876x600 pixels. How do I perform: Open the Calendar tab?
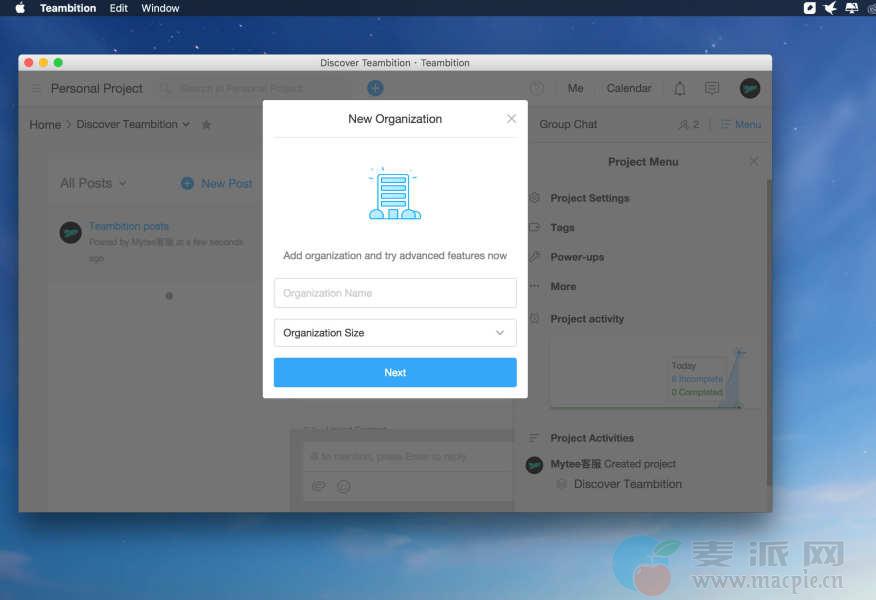[x=629, y=88]
